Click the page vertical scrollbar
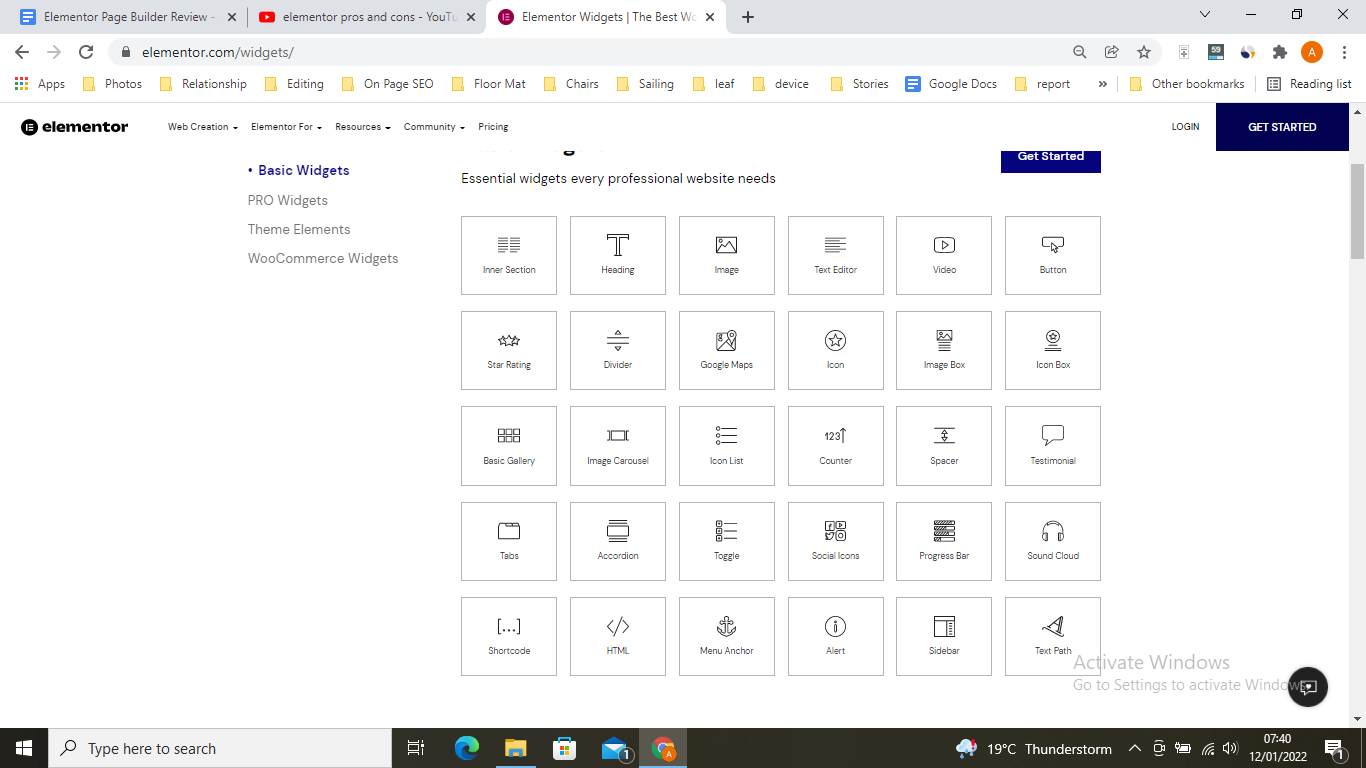The width and height of the screenshot is (1366, 768). 1357,210
